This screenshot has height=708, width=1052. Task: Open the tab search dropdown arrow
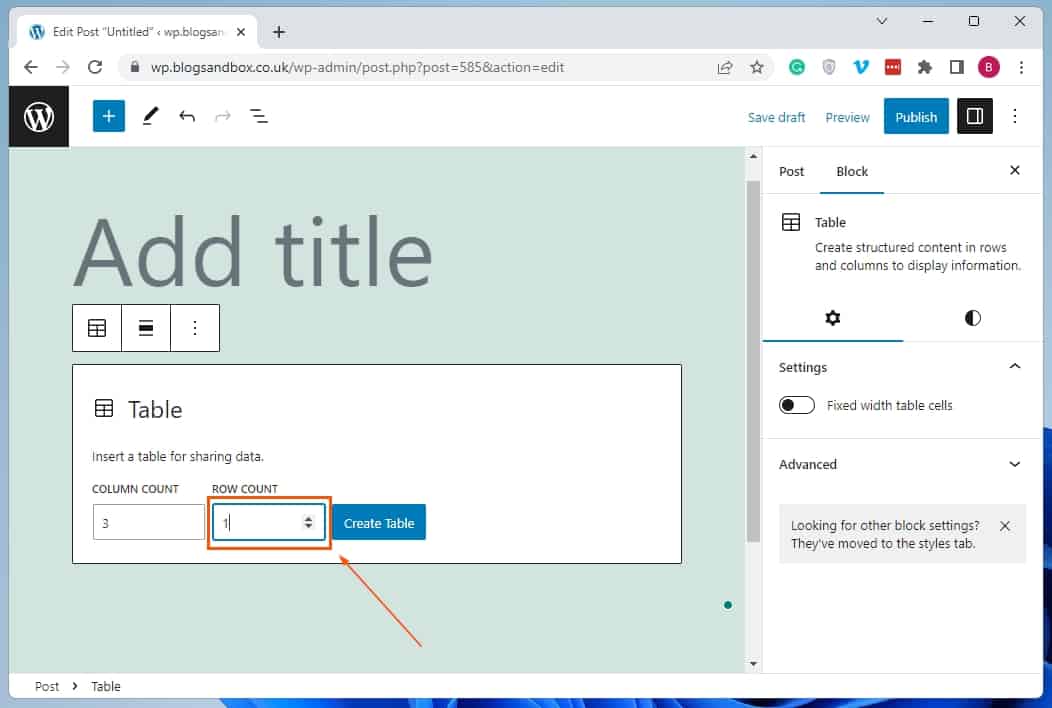tap(882, 21)
